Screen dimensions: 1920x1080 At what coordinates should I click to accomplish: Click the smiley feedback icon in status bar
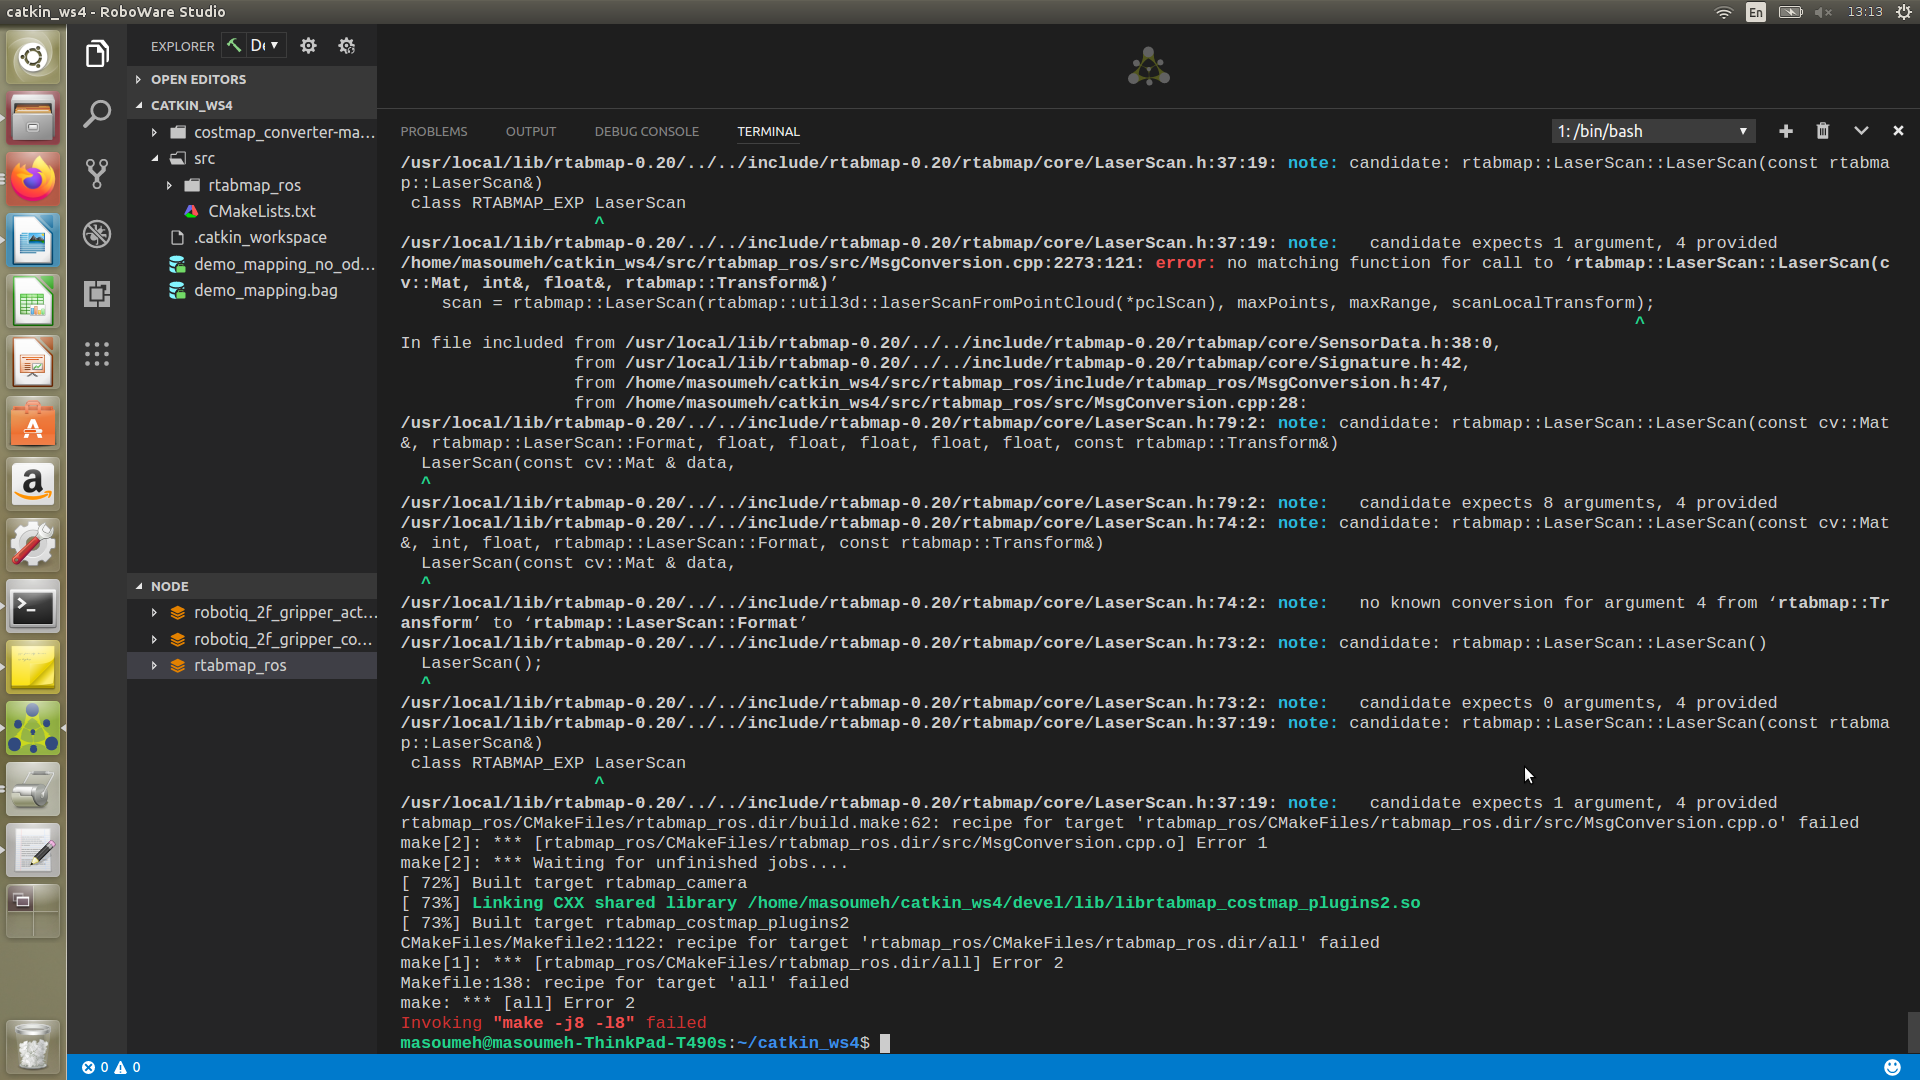(1892, 1067)
